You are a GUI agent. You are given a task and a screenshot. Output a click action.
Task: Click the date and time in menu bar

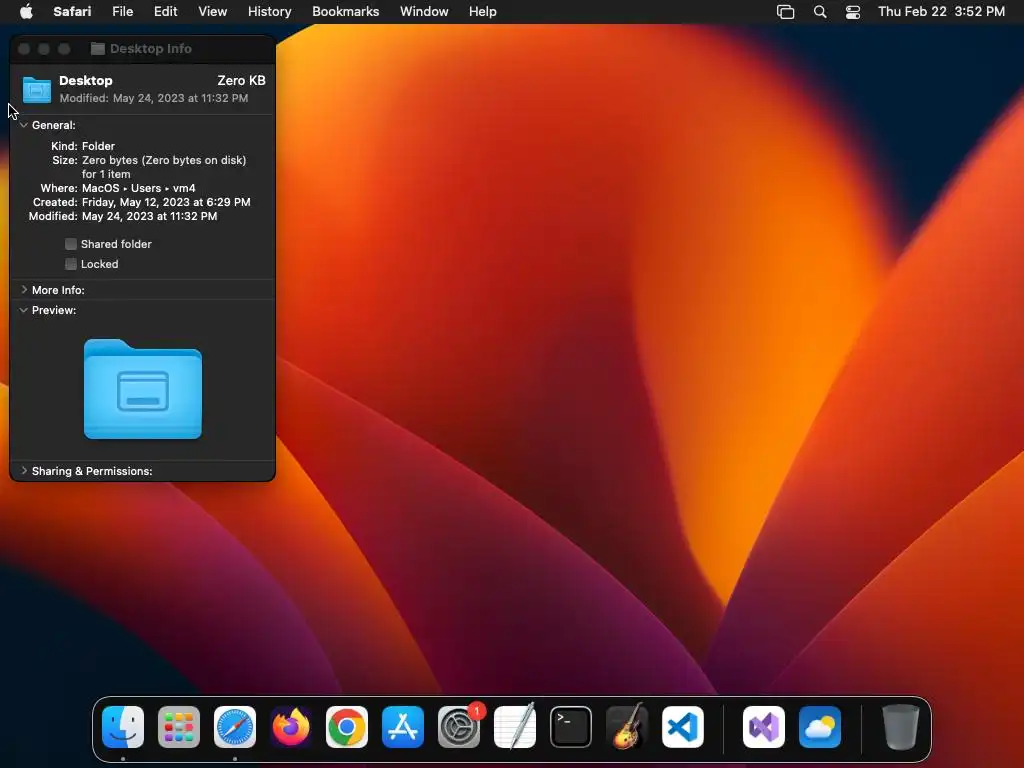(941, 12)
